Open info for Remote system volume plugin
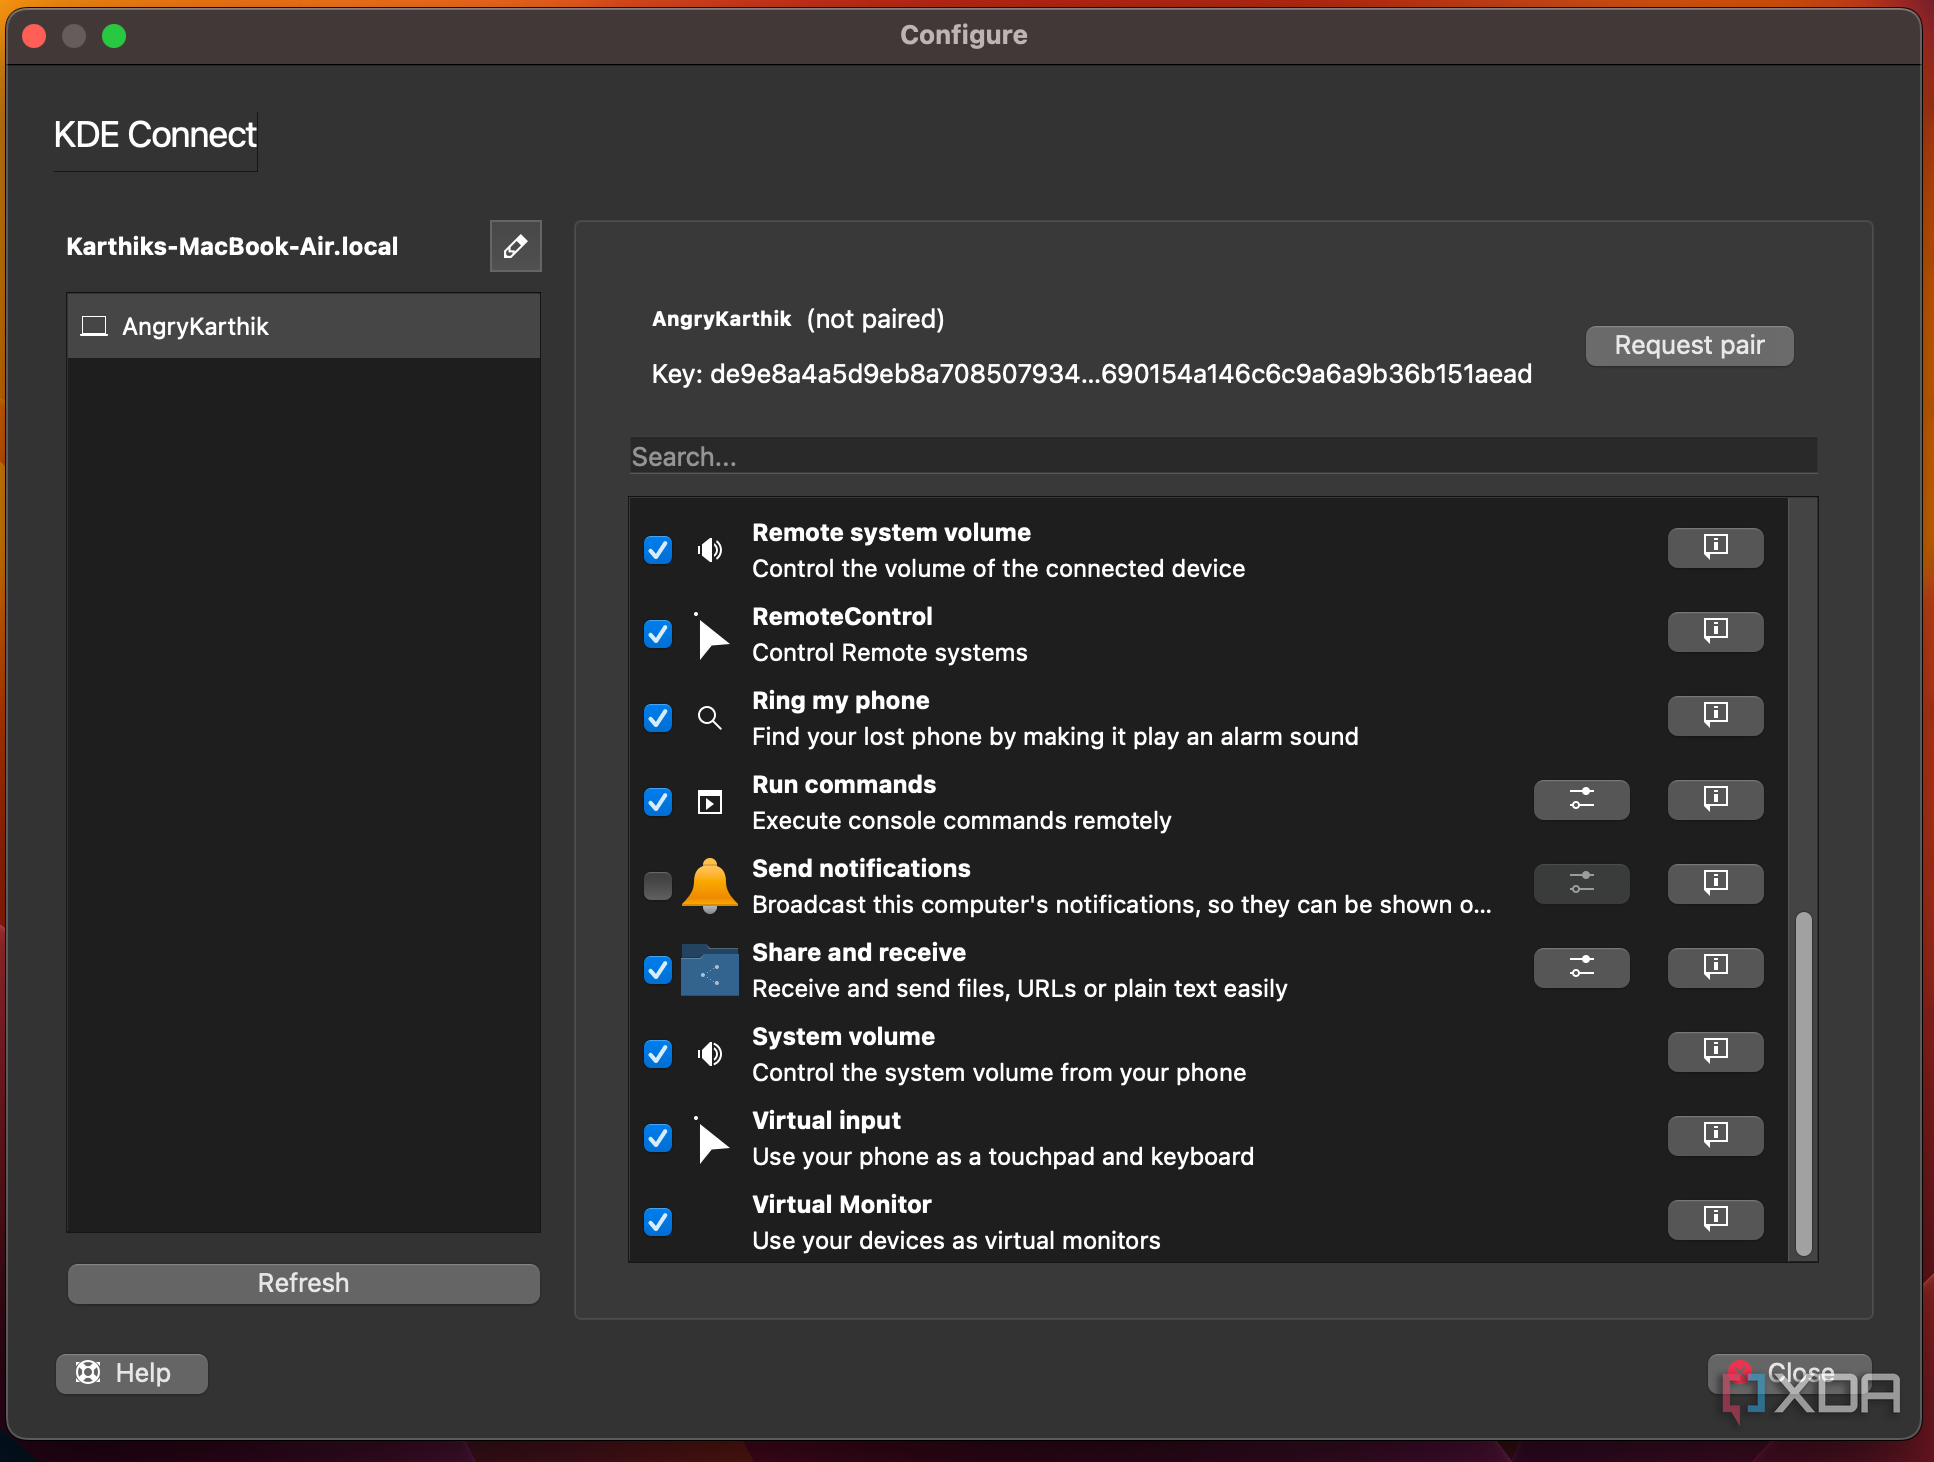 1714,547
